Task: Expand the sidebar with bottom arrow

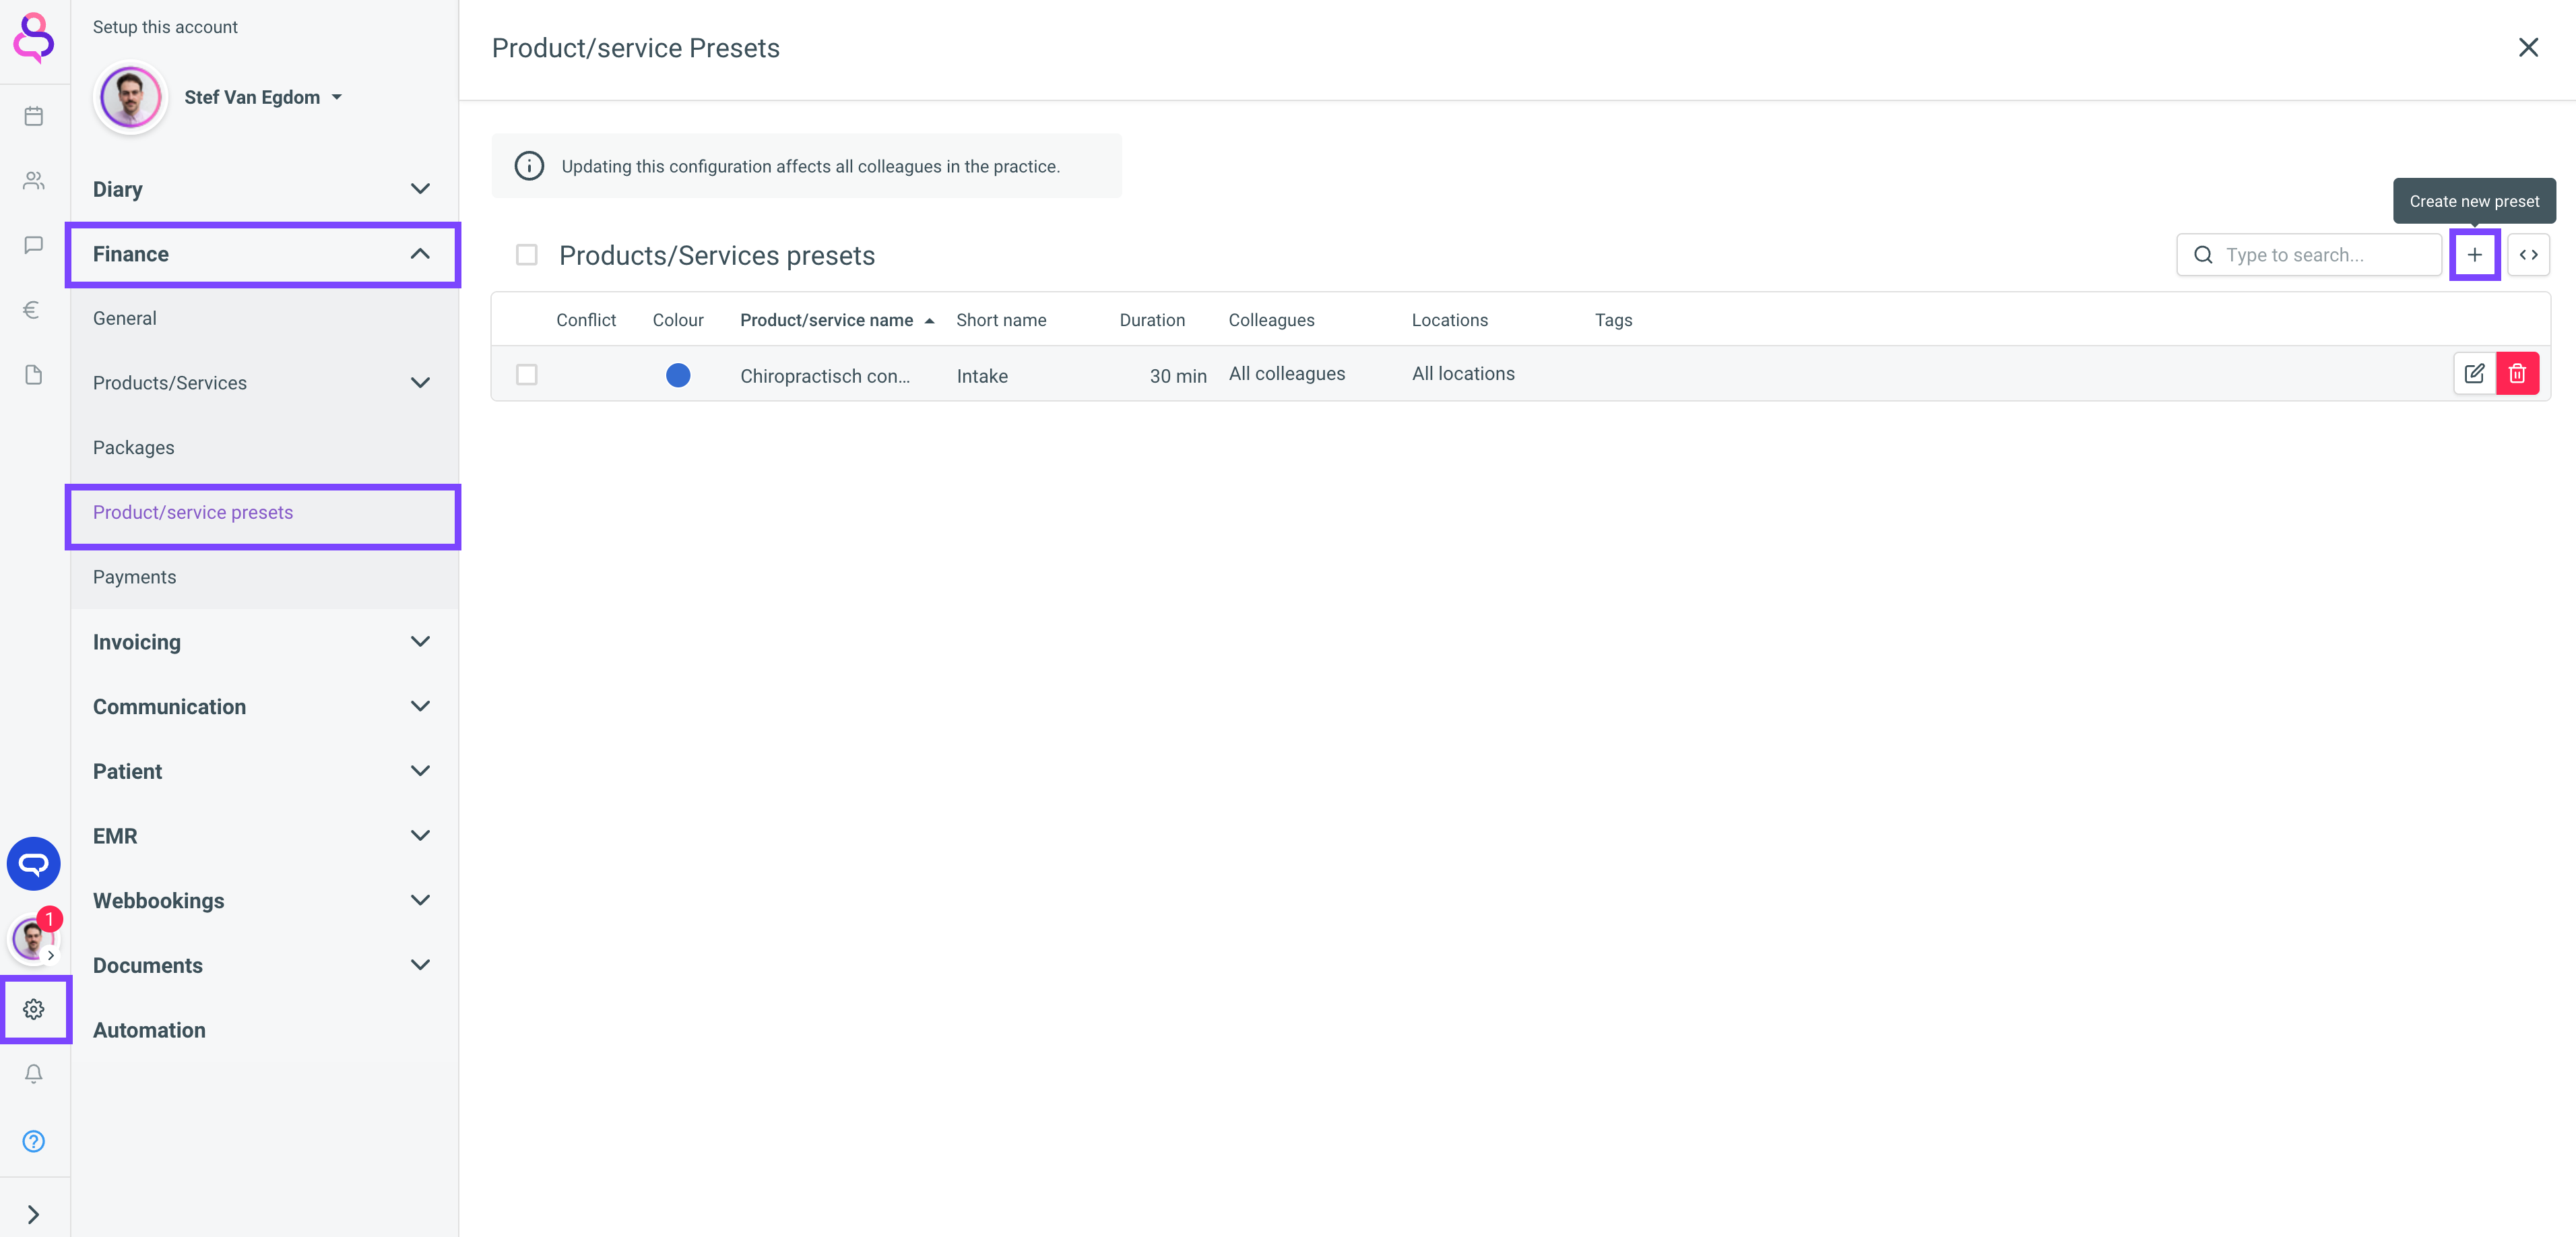Action: 34,1214
